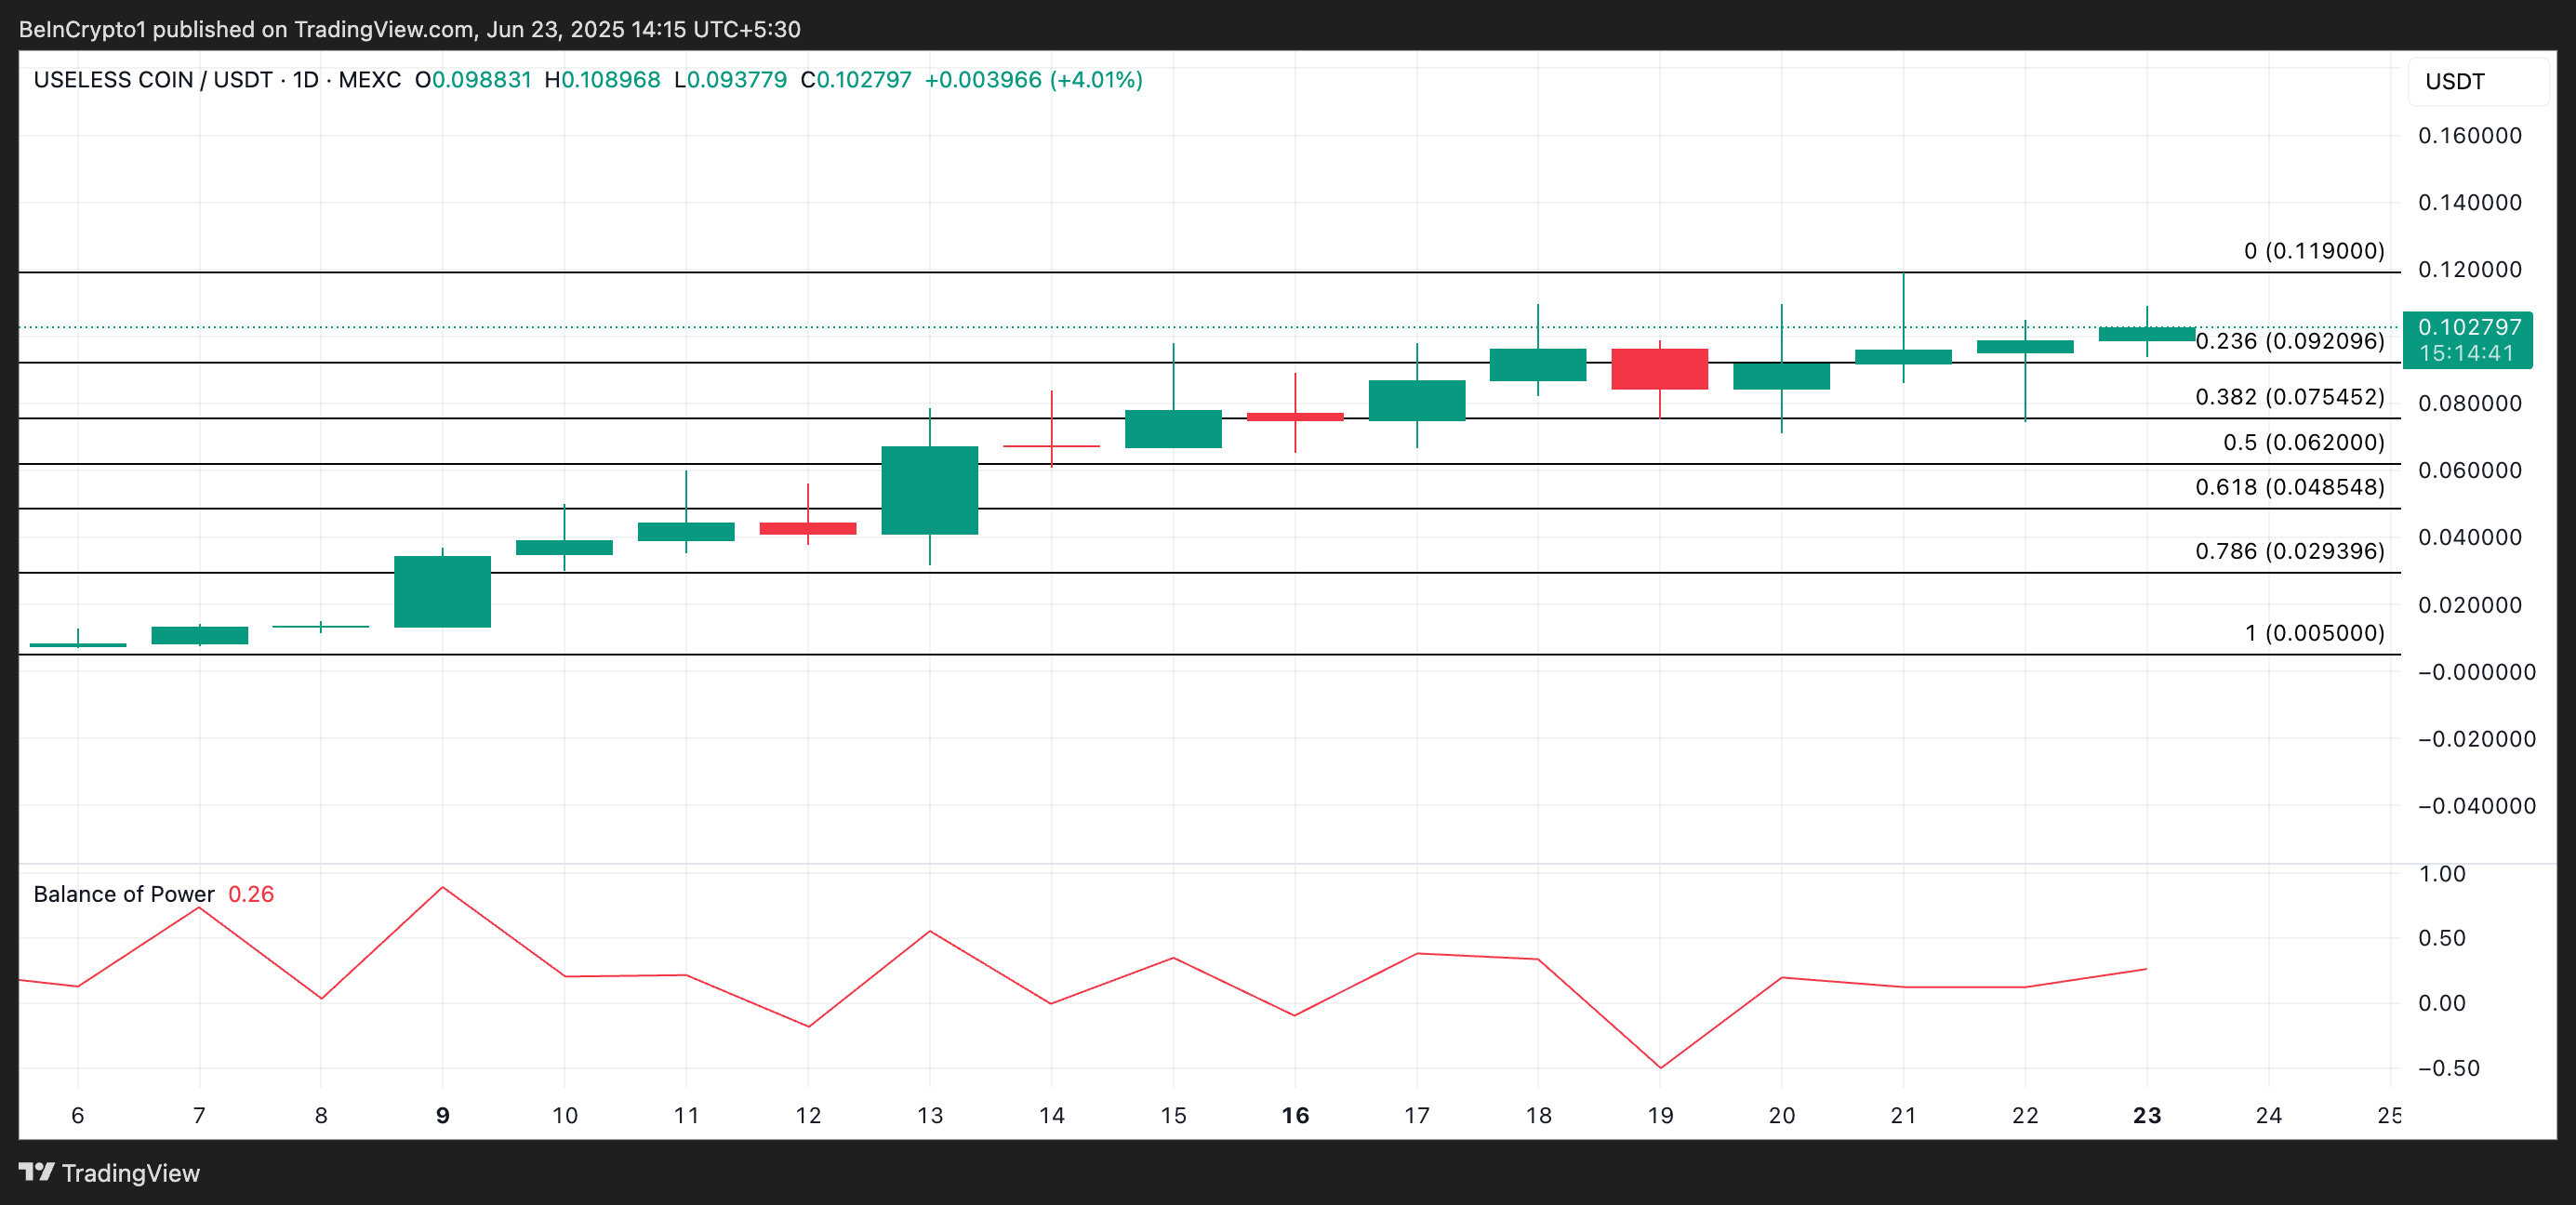Select the 0.236 Fibonacci level label
This screenshot has width=2576, height=1205.
tap(2289, 341)
